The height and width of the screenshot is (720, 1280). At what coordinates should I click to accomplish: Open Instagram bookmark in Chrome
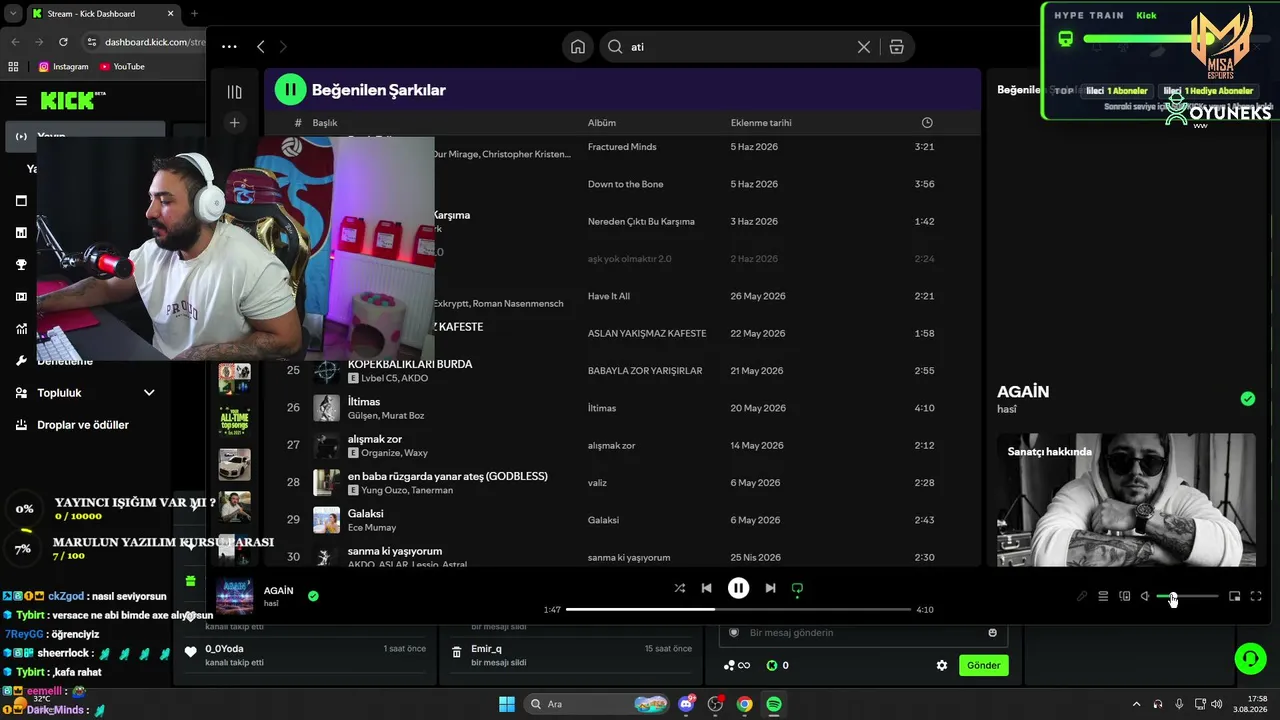(63, 67)
